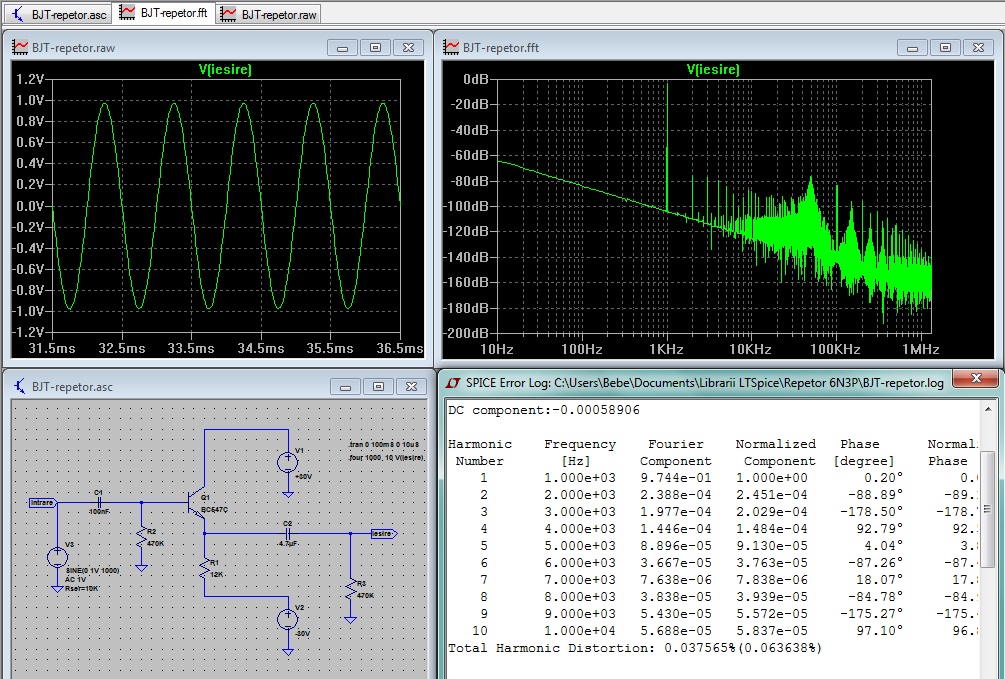
Task: Close the BJT-repetor.asc schematic window
Action: click(x=411, y=387)
